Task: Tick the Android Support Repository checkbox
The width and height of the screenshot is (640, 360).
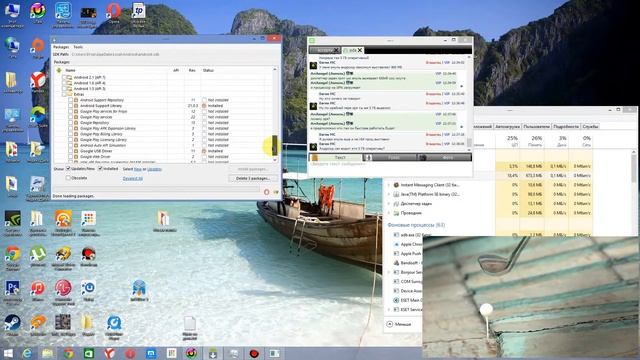Action: 70,100
